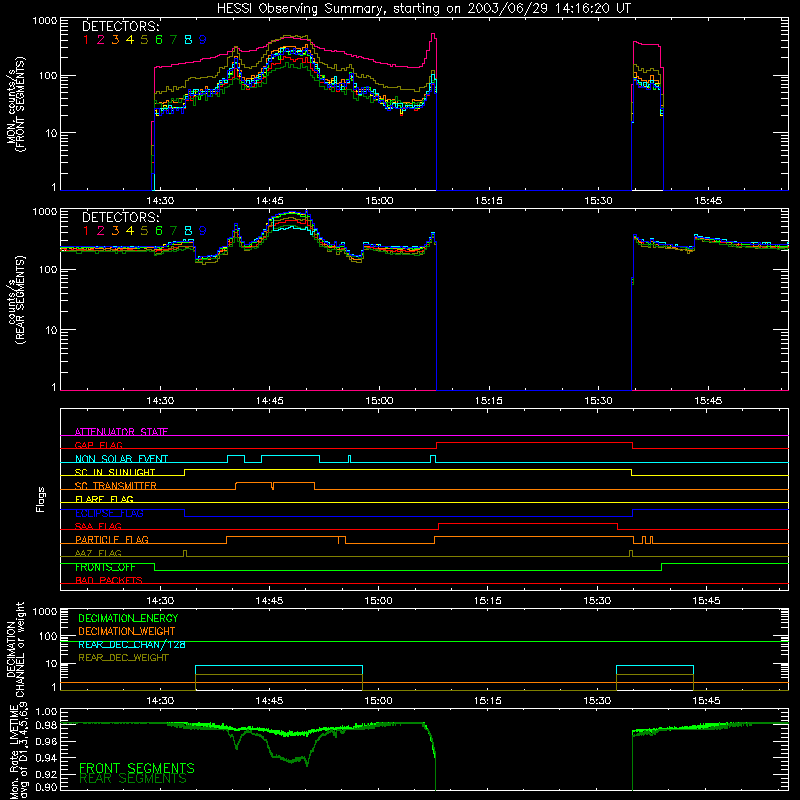Click the FRONTS OFF flag label
Viewport: 800px width, 800px height.
105,567
